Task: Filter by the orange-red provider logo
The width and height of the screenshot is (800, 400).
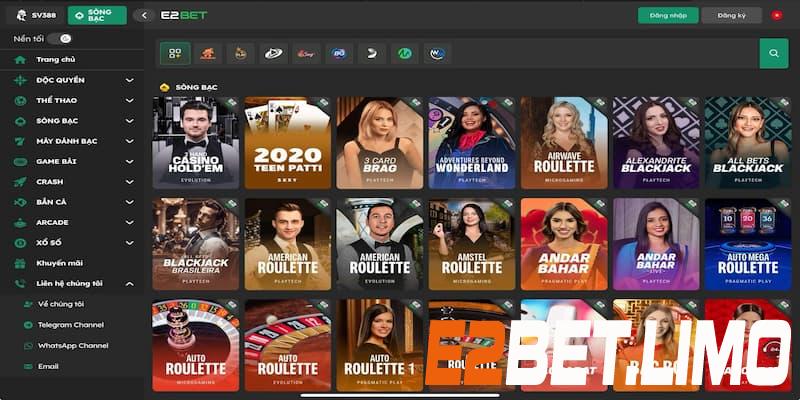Action: [208, 53]
